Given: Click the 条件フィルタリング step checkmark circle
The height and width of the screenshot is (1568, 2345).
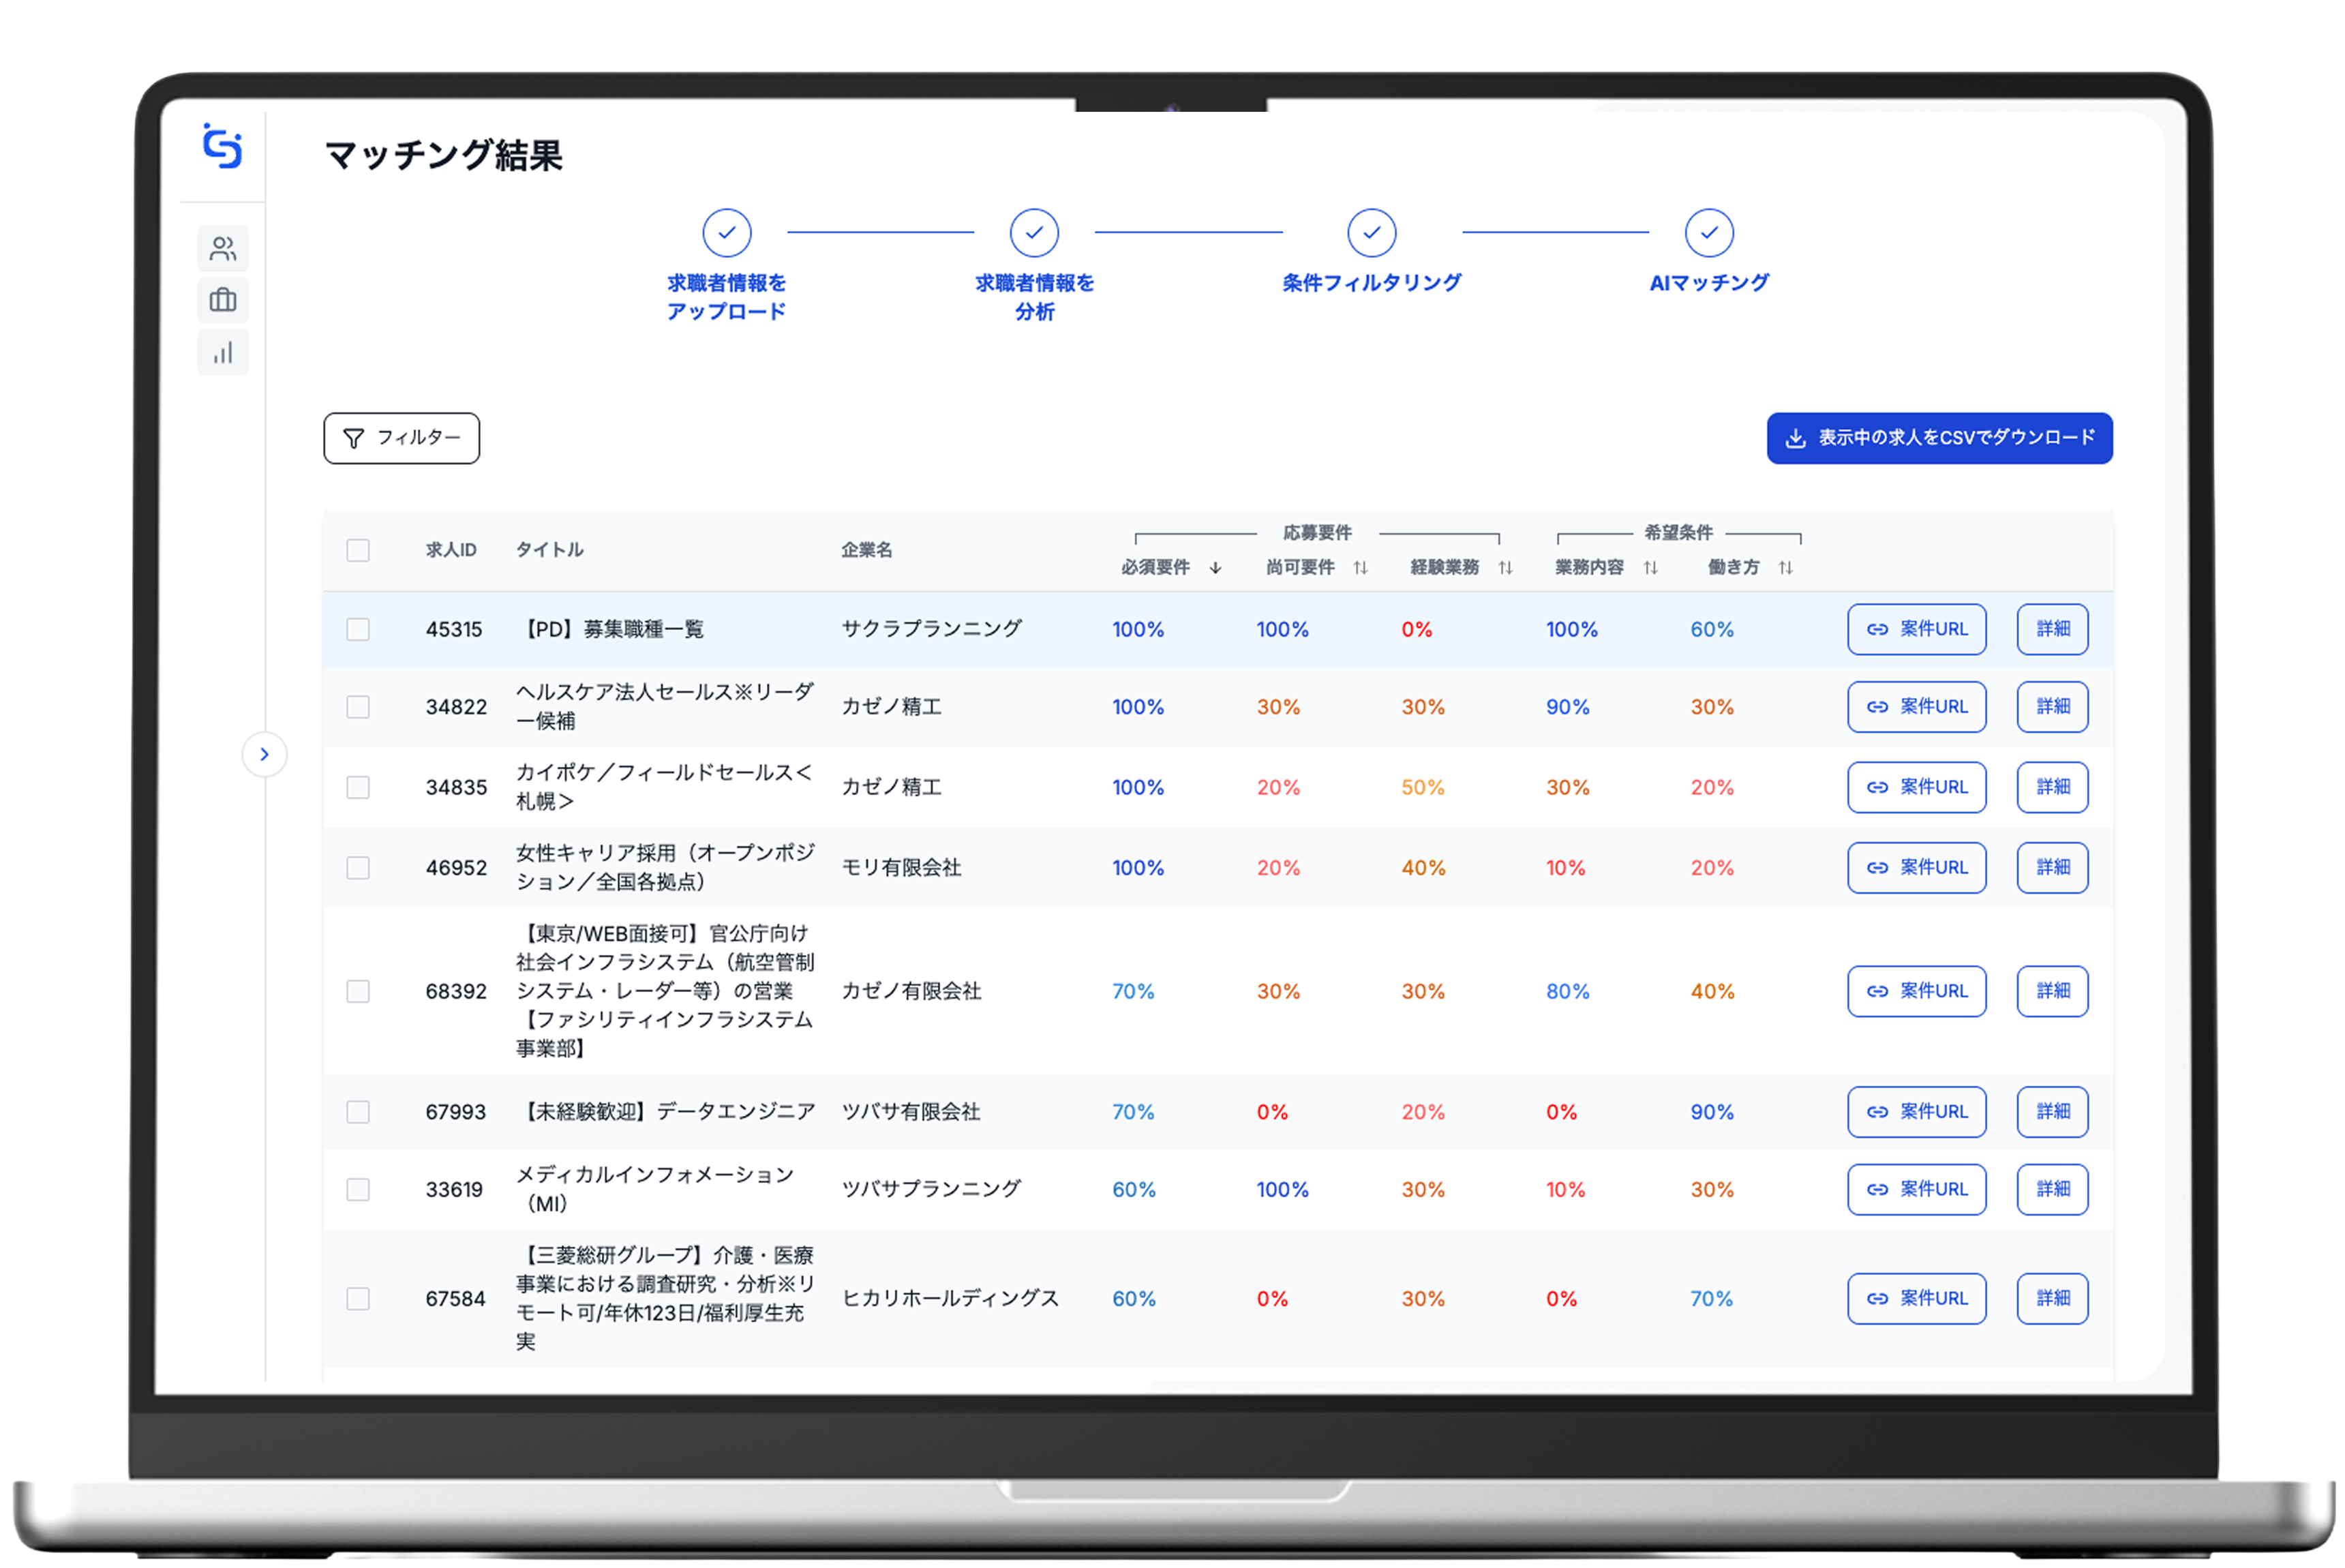Looking at the screenshot, I should [x=1371, y=233].
